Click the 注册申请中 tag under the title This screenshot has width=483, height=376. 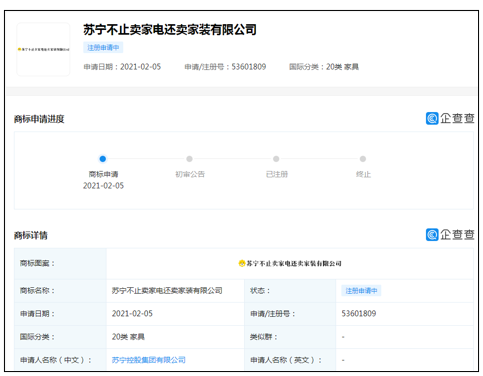pyautogui.click(x=103, y=47)
